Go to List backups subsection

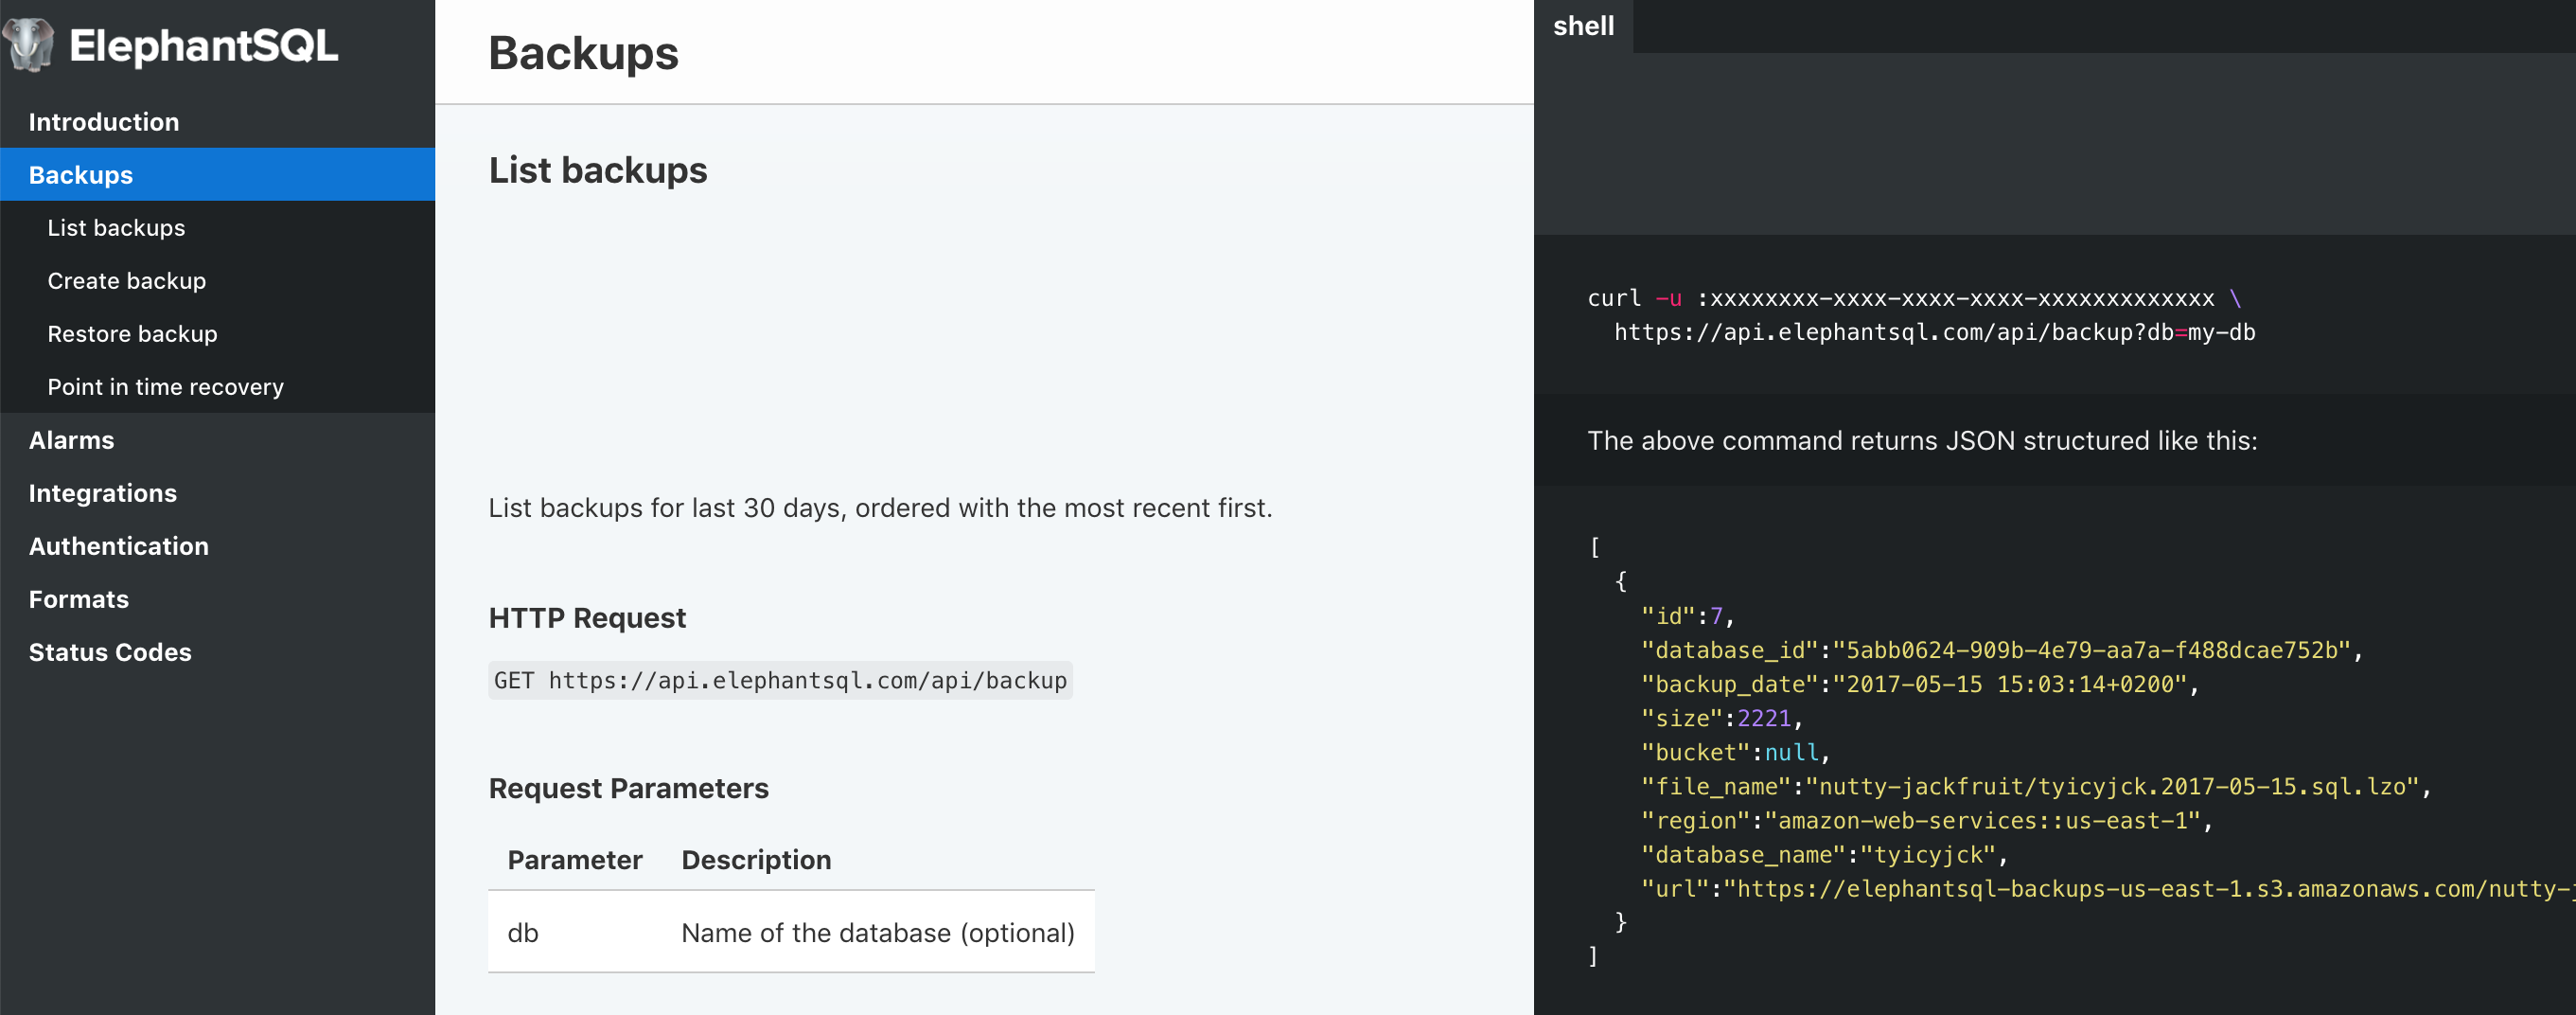tap(116, 228)
